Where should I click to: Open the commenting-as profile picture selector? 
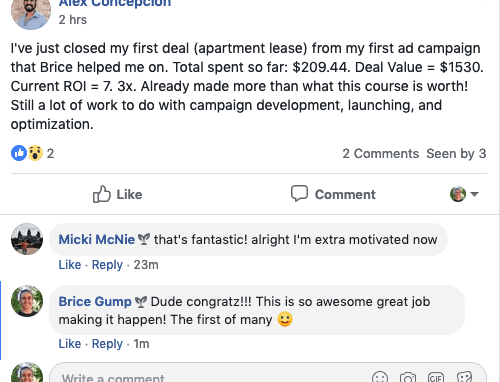tap(458, 194)
